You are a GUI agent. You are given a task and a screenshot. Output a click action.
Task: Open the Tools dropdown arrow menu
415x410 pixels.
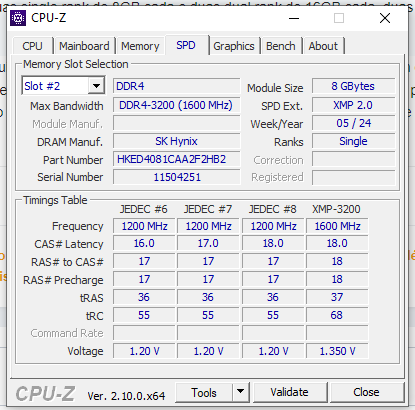click(240, 393)
